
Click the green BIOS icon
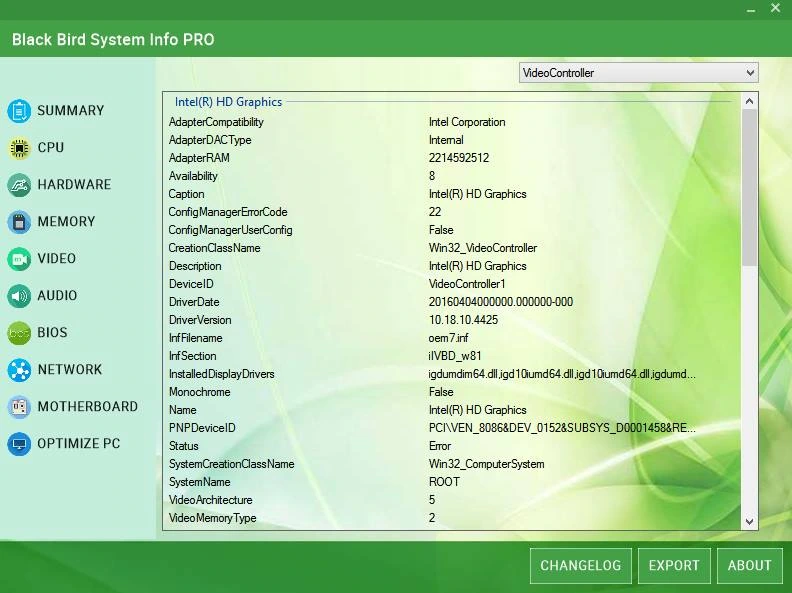click(19, 333)
